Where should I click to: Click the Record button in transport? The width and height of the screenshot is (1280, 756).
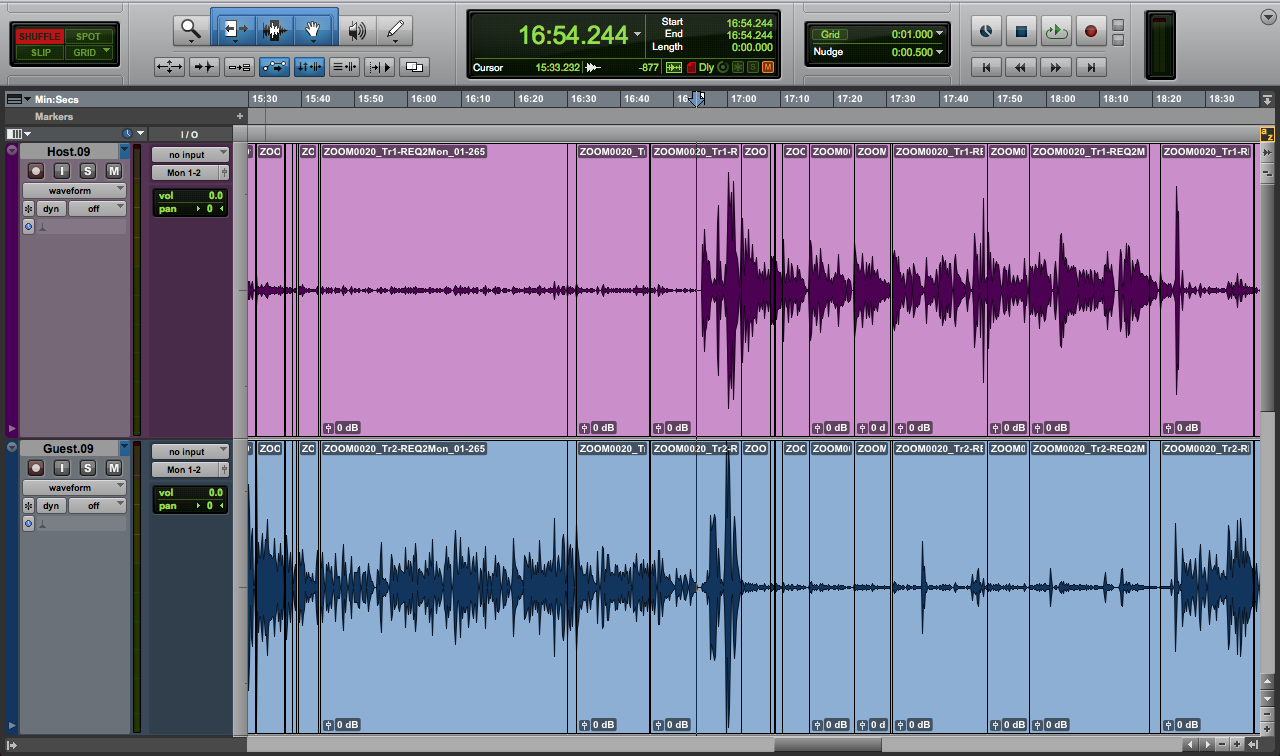[x=1090, y=31]
